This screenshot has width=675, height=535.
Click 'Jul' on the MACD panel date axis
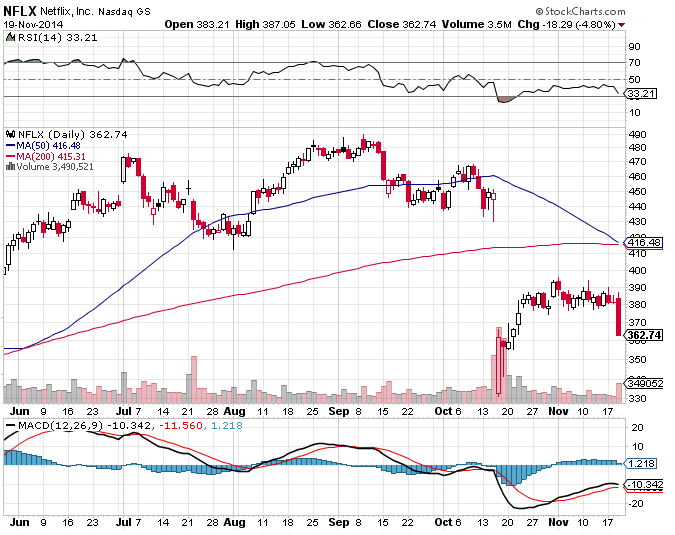coord(124,522)
